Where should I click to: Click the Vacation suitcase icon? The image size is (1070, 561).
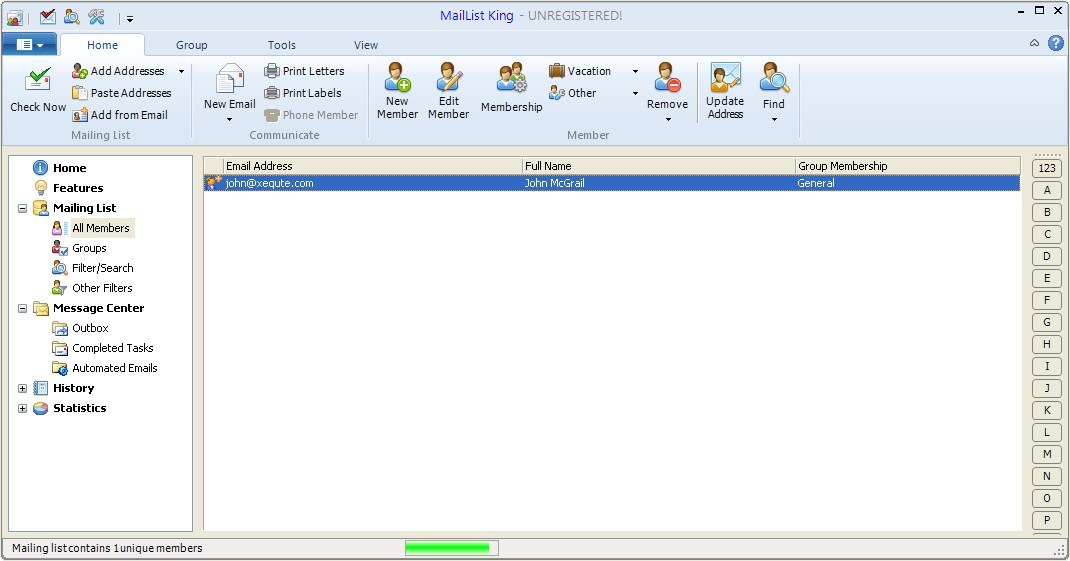(x=557, y=70)
